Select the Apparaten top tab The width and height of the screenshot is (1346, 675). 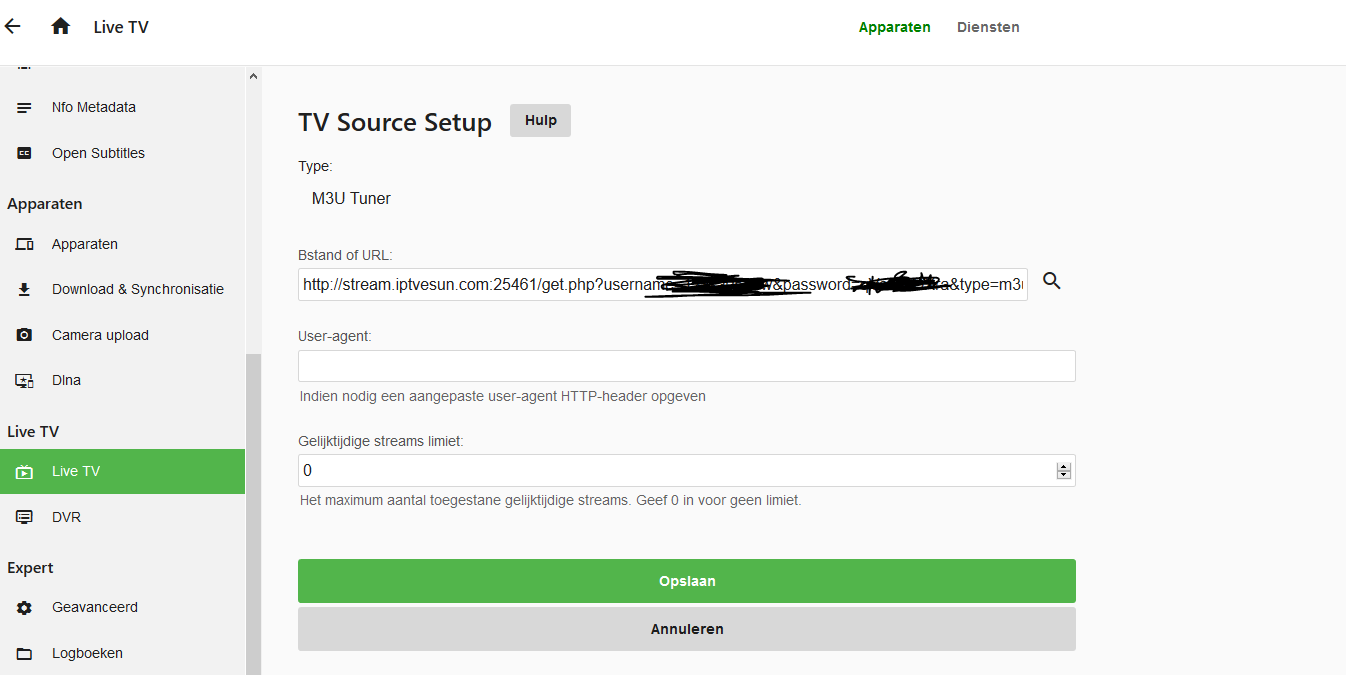pyautogui.click(x=894, y=27)
